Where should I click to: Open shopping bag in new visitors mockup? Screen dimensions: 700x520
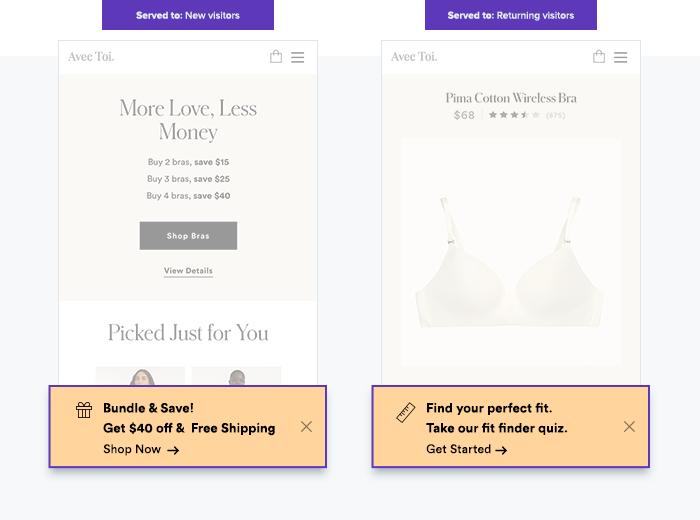pyautogui.click(x=276, y=56)
